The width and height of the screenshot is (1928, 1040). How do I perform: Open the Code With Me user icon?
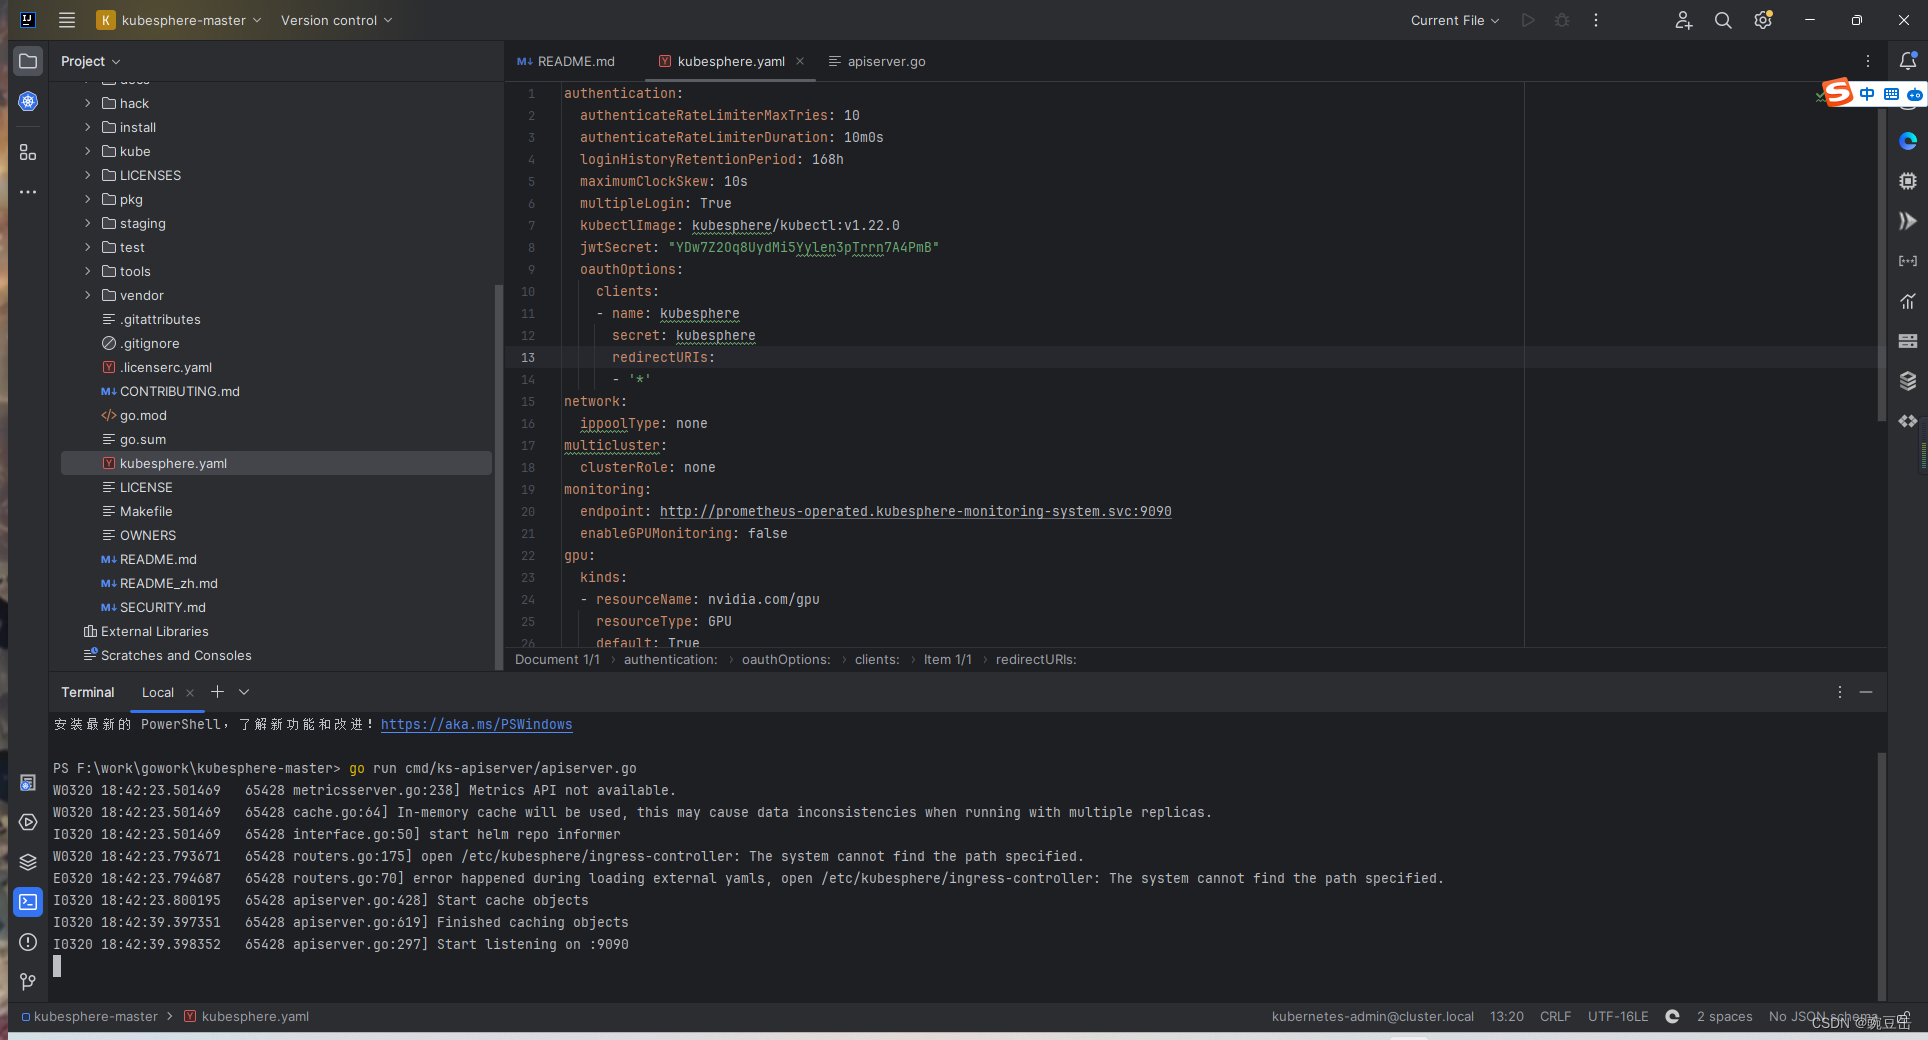tap(1683, 20)
